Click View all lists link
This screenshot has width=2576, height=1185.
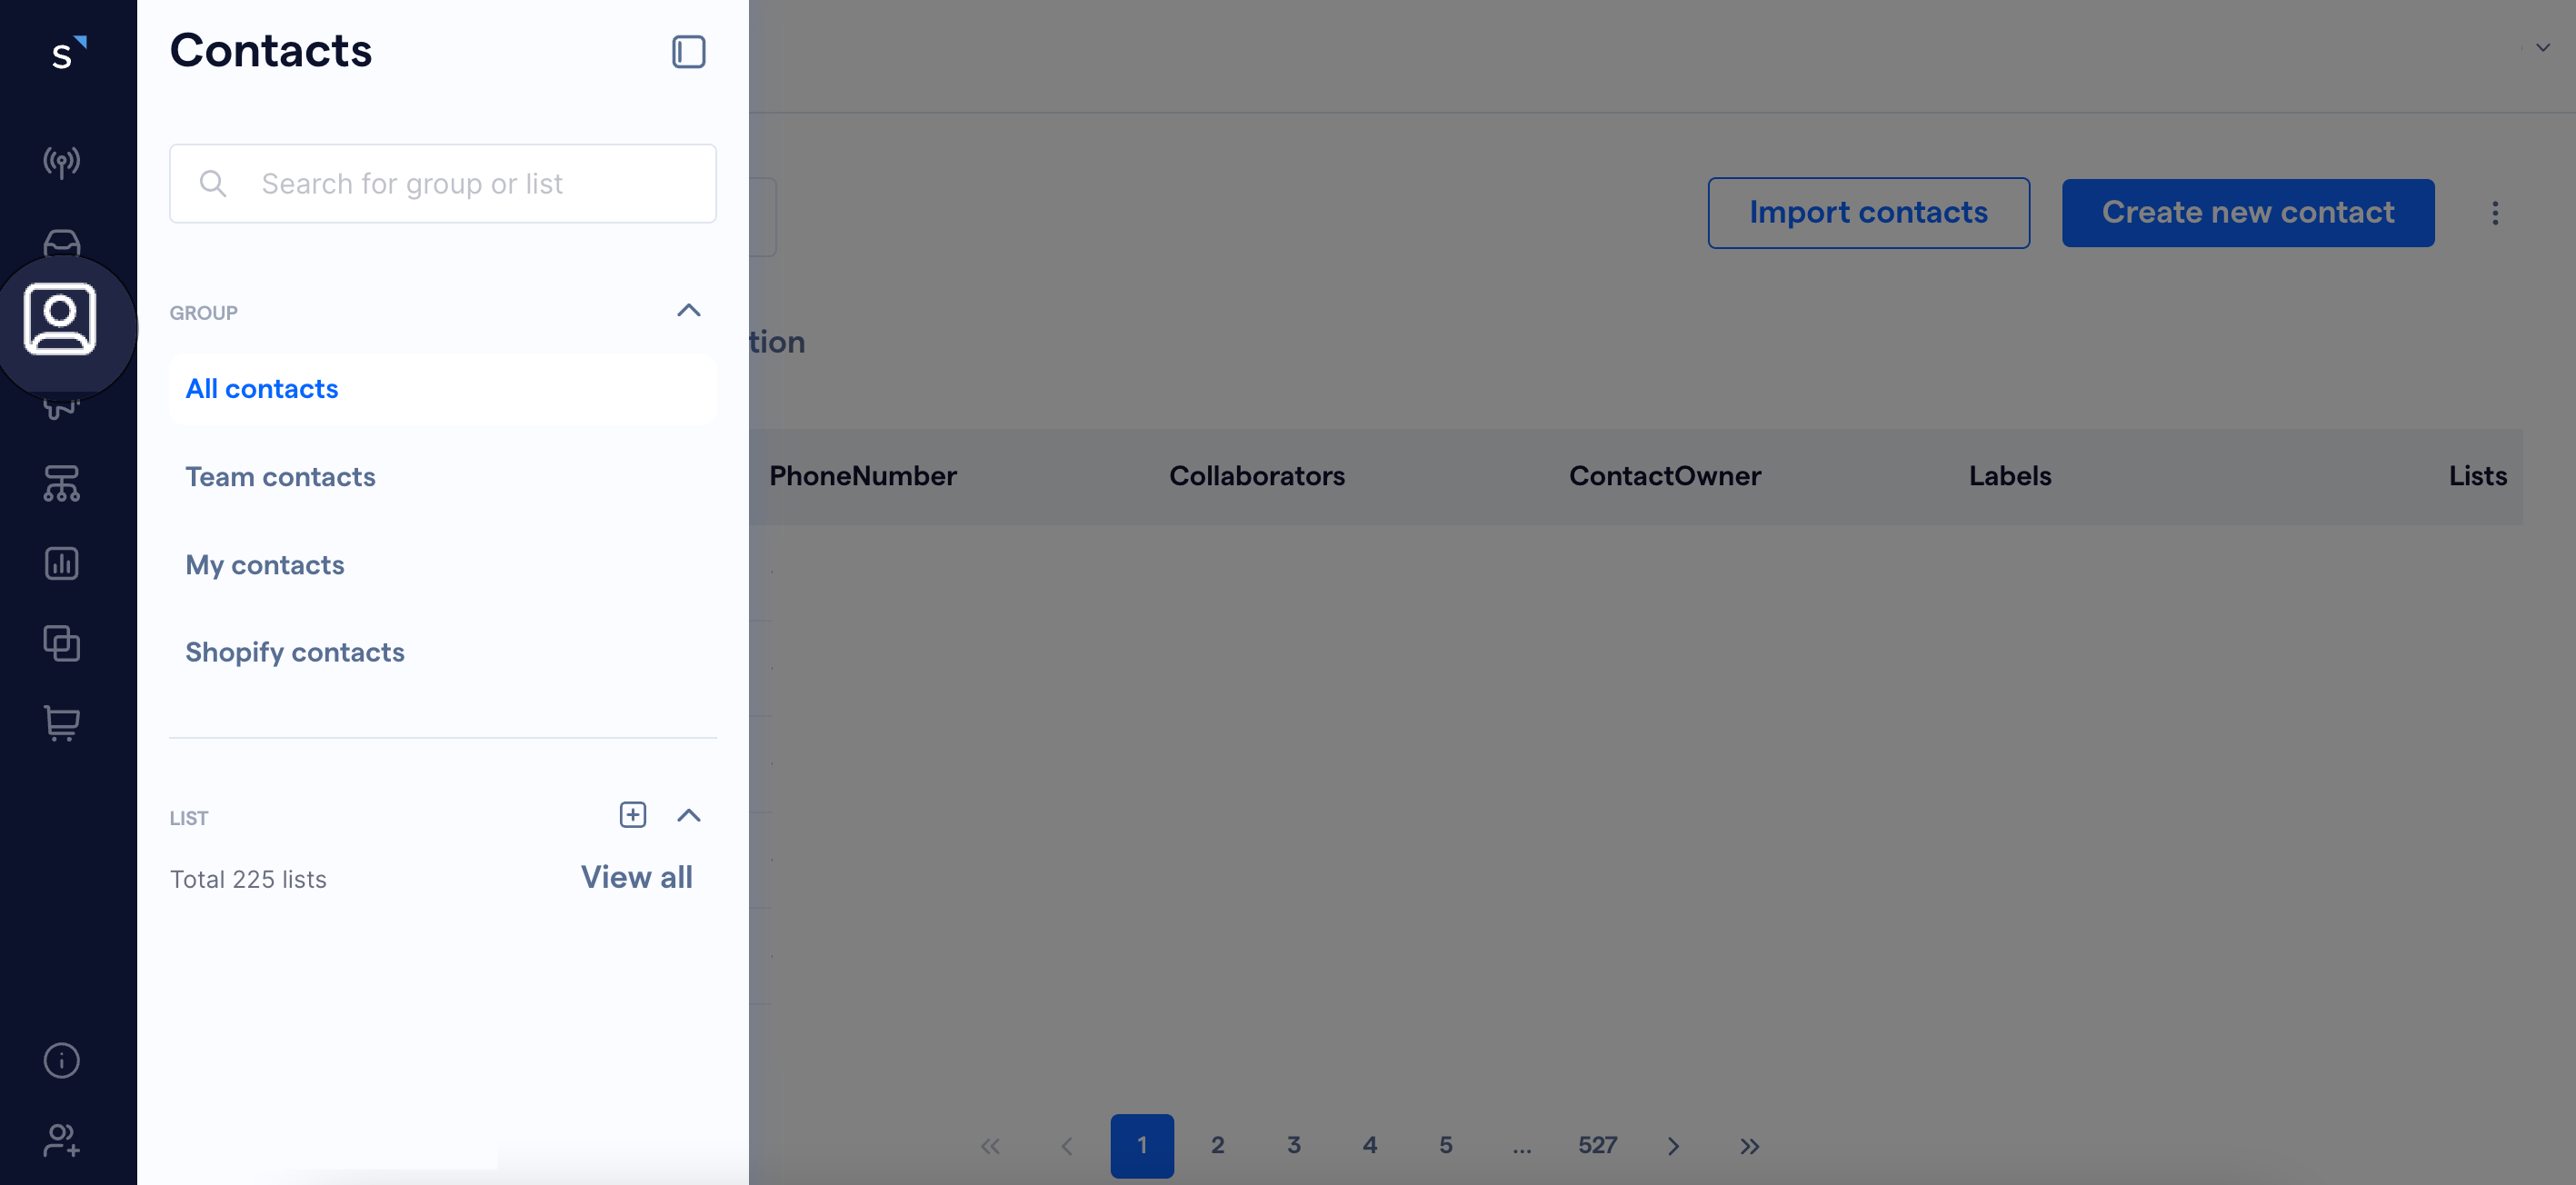click(637, 874)
